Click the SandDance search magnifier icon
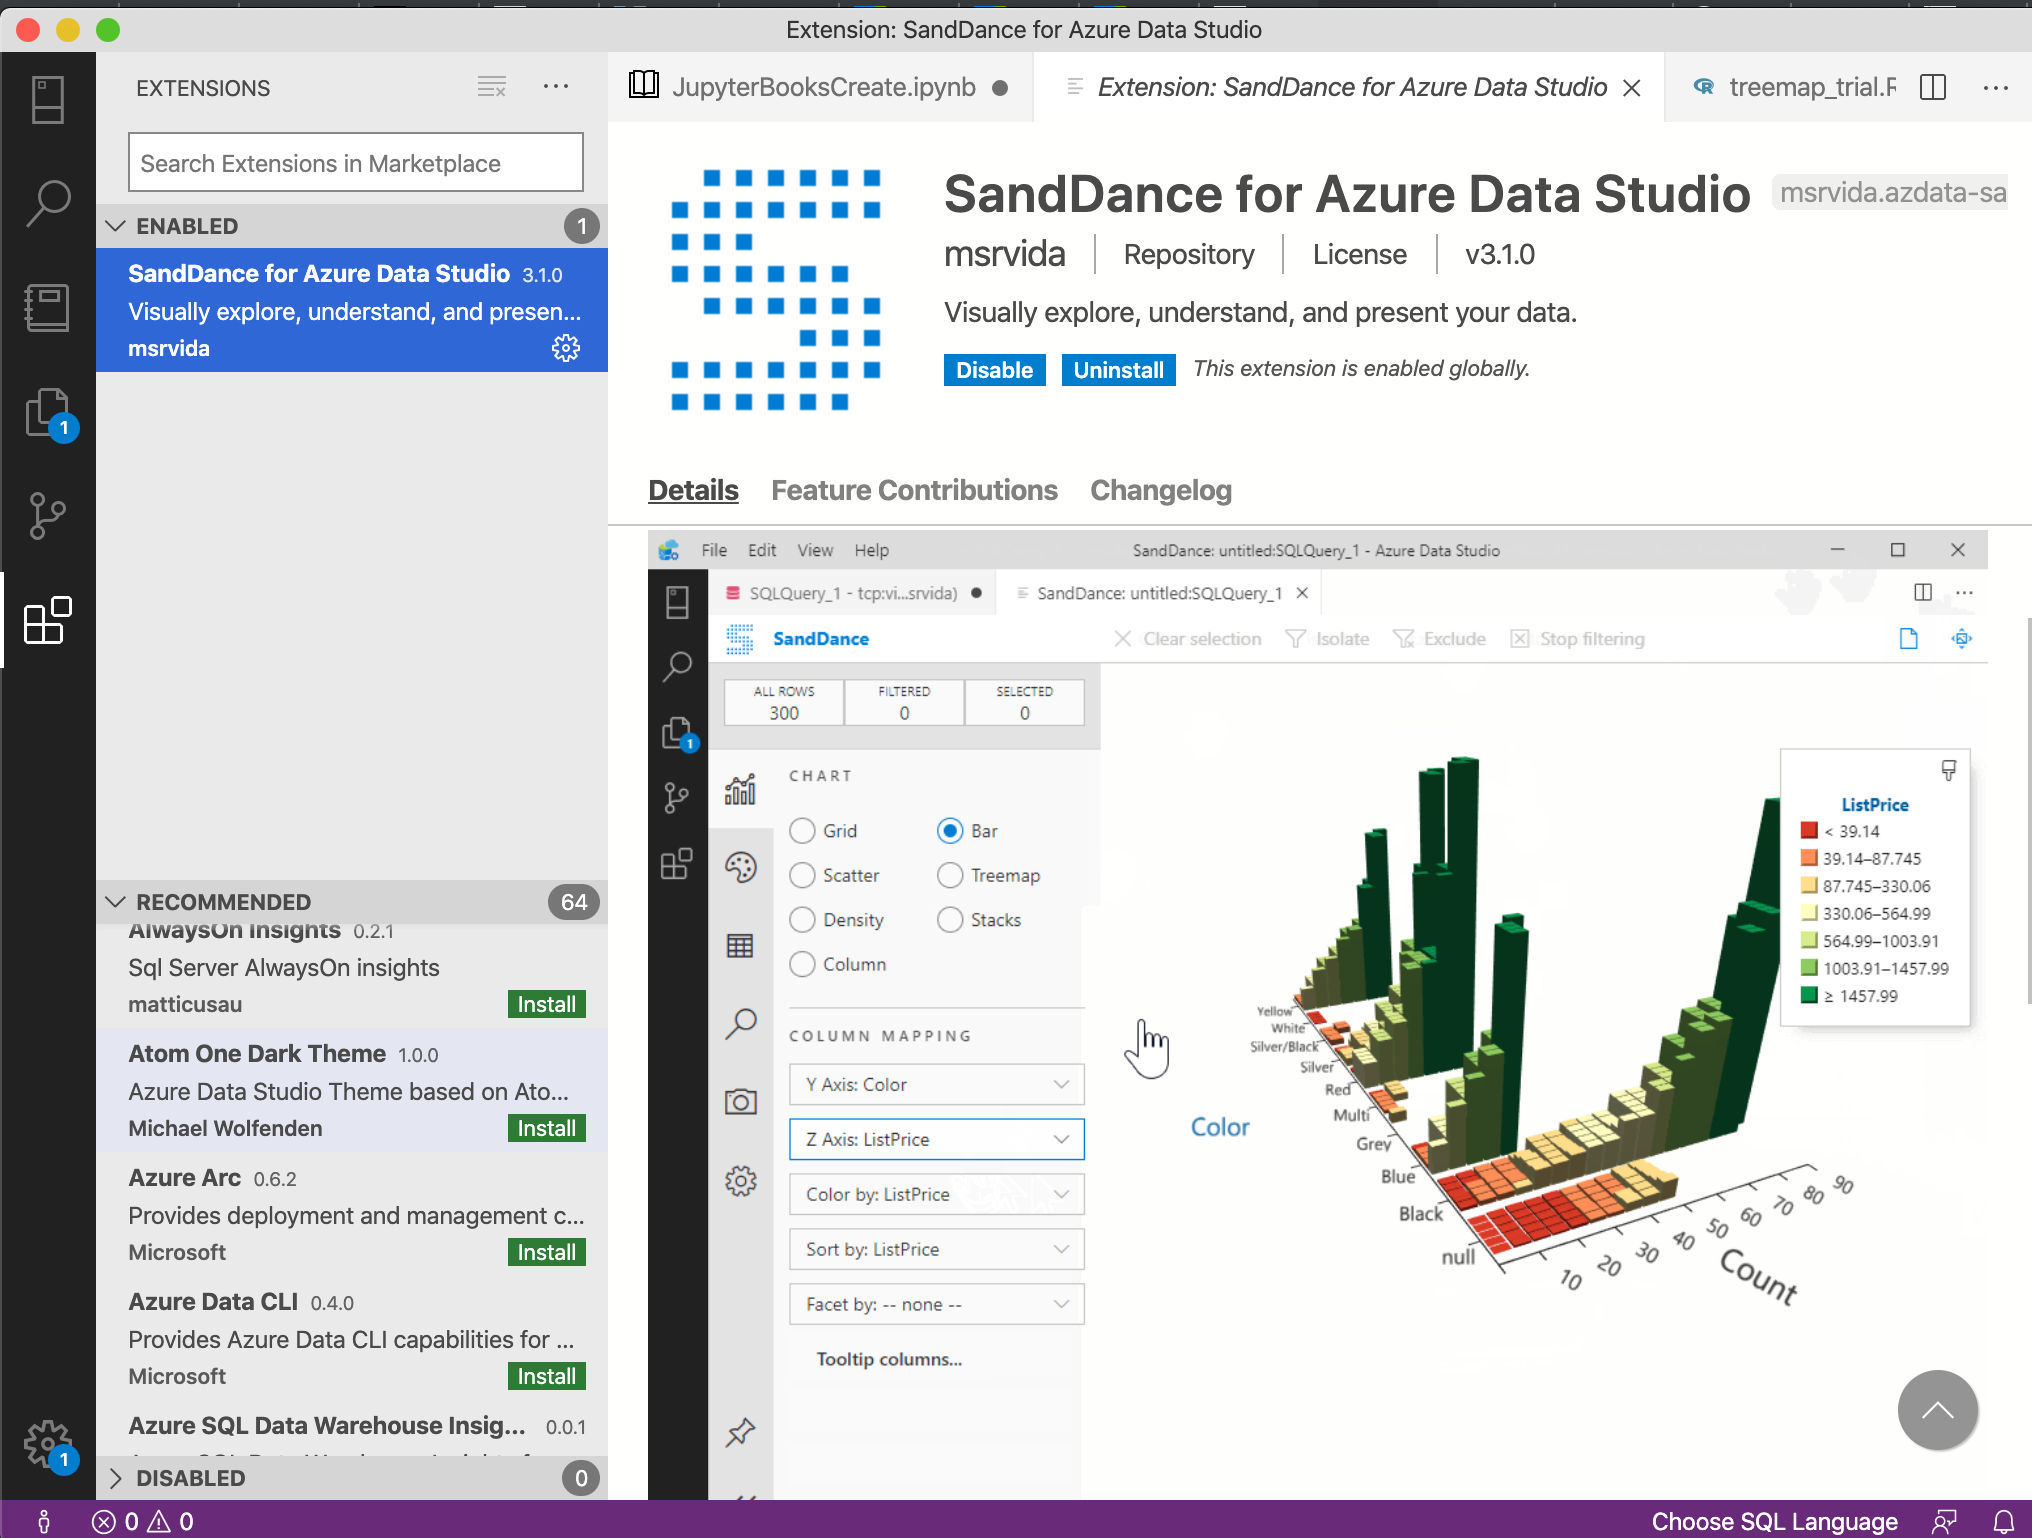Viewport: 2032px width, 1538px height. click(x=740, y=1023)
